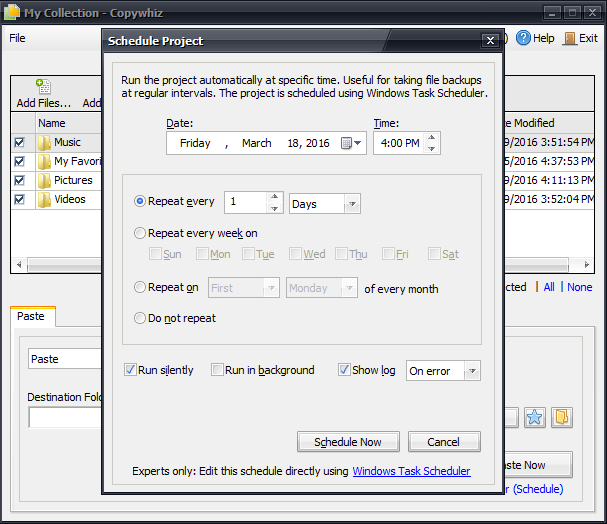This screenshot has height=524, width=607.
Task: Uncheck the My Favorites row checkbox
Action: (x=19, y=161)
